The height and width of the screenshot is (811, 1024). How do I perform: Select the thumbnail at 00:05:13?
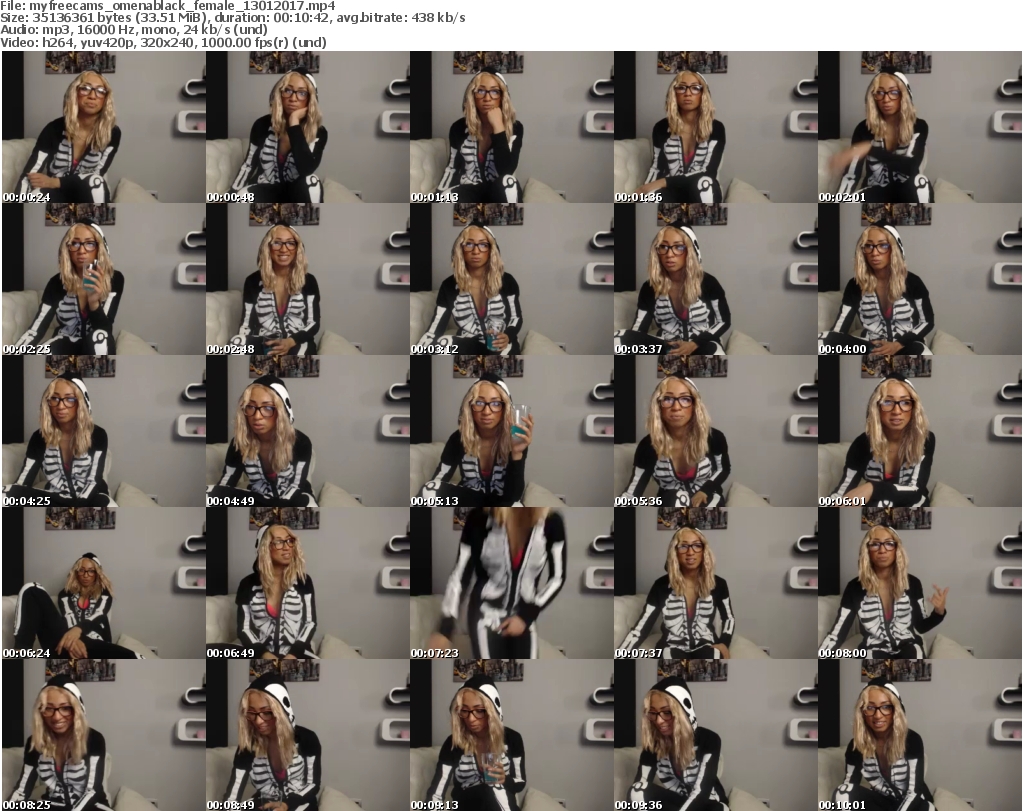click(x=511, y=431)
